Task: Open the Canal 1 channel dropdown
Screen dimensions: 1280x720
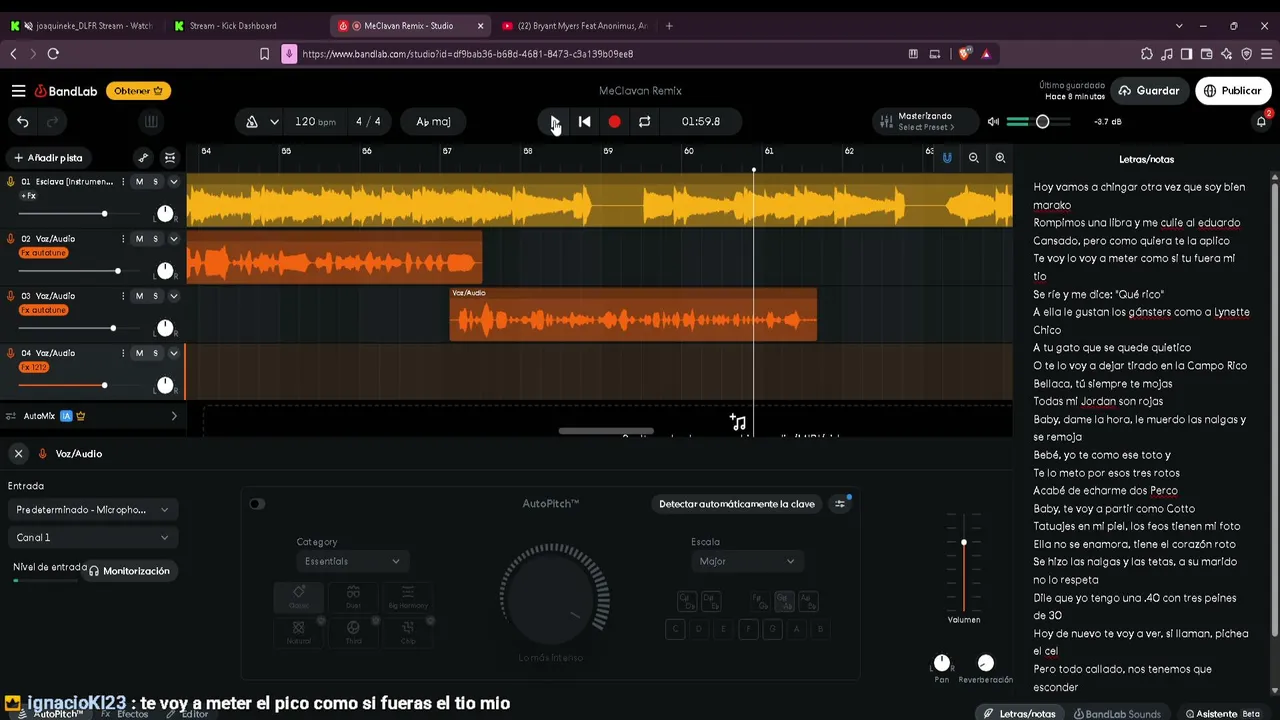Action: pos(93,538)
